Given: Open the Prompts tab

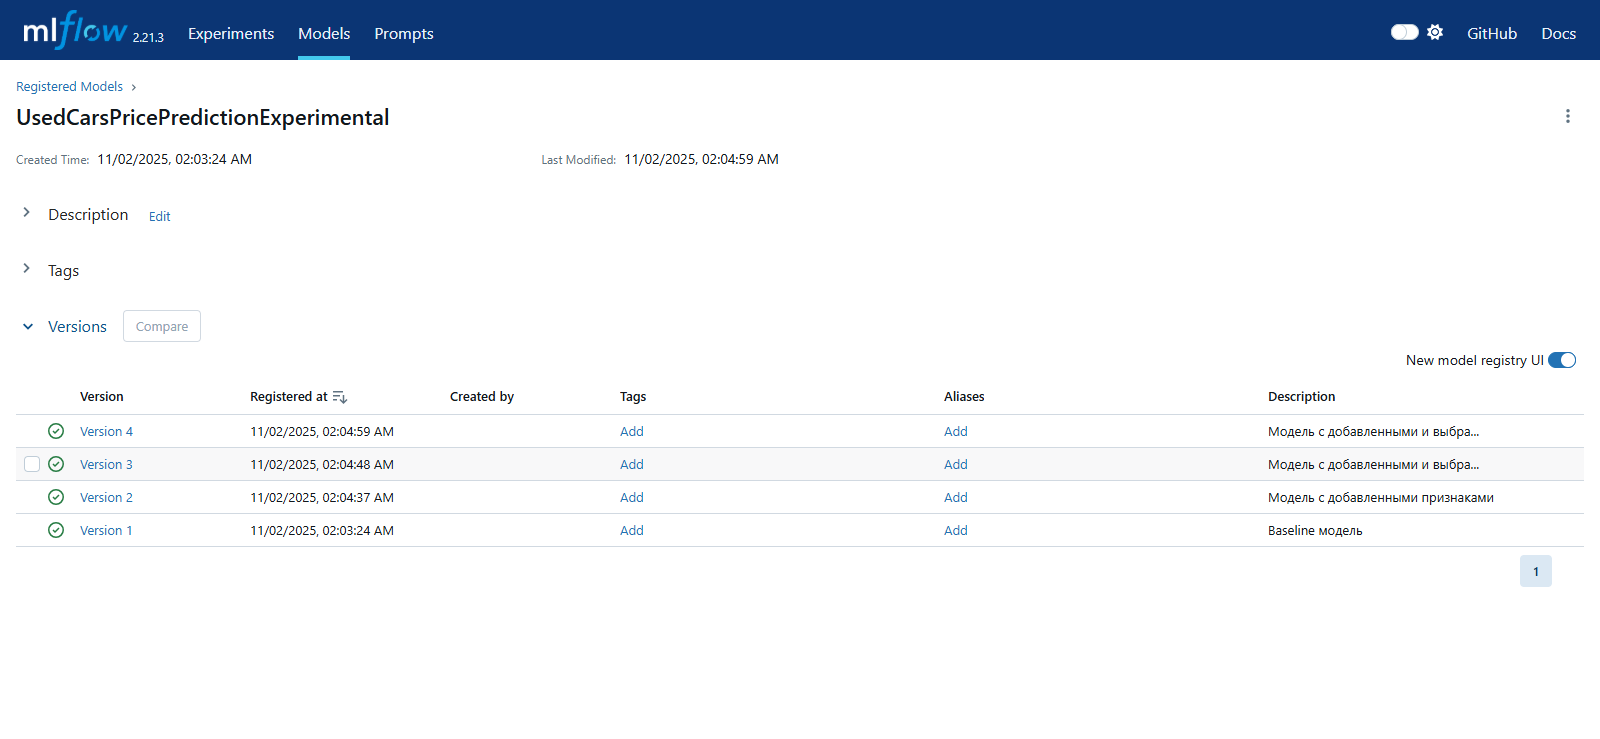Looking at the screenshot, I should click(x=404, y=33).
